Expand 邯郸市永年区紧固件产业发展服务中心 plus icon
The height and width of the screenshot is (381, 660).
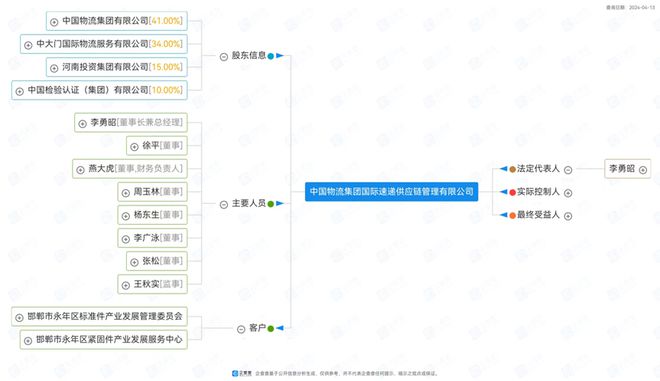(28, 341)
